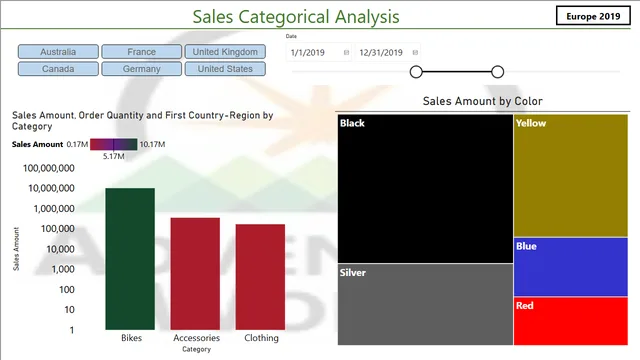Open the Europe 2019 bookmark button
This screenshot has width=640, height=360.
[593, 16]
